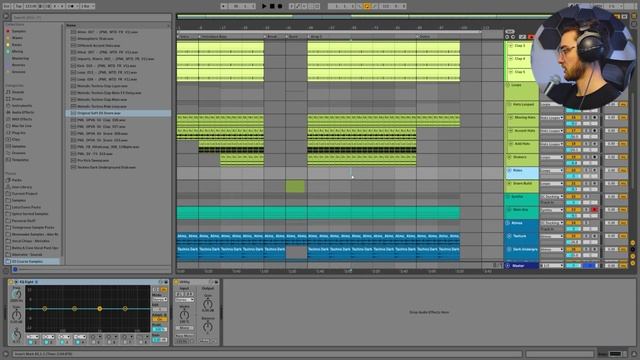Open band 1 filter type chooser
The height and width of the screenshot is (360, 640).
33,337
